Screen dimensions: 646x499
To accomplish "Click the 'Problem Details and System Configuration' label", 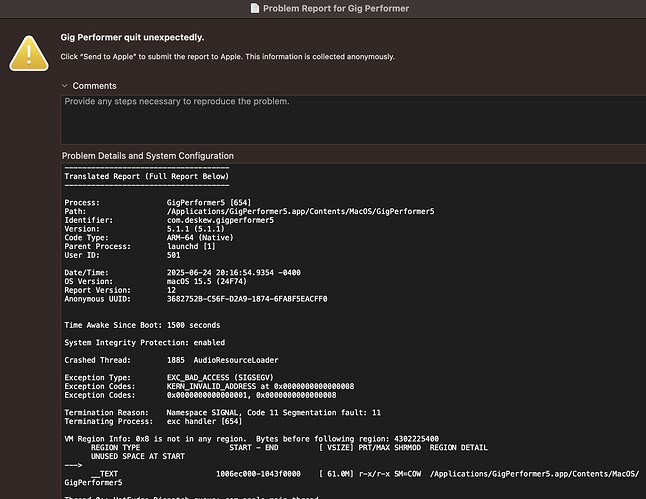I will (x=148, y=156).
